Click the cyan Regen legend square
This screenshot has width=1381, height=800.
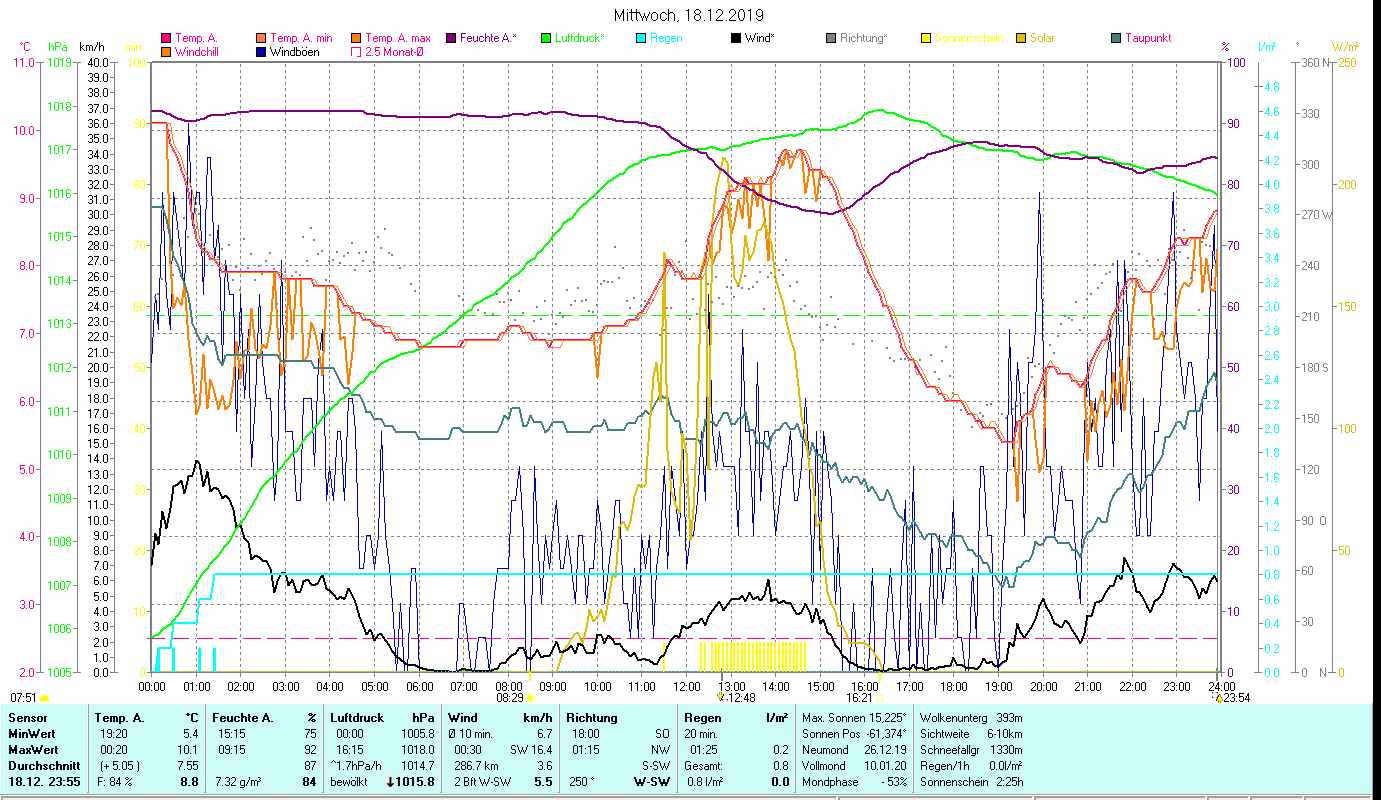(x=641, y=39)
